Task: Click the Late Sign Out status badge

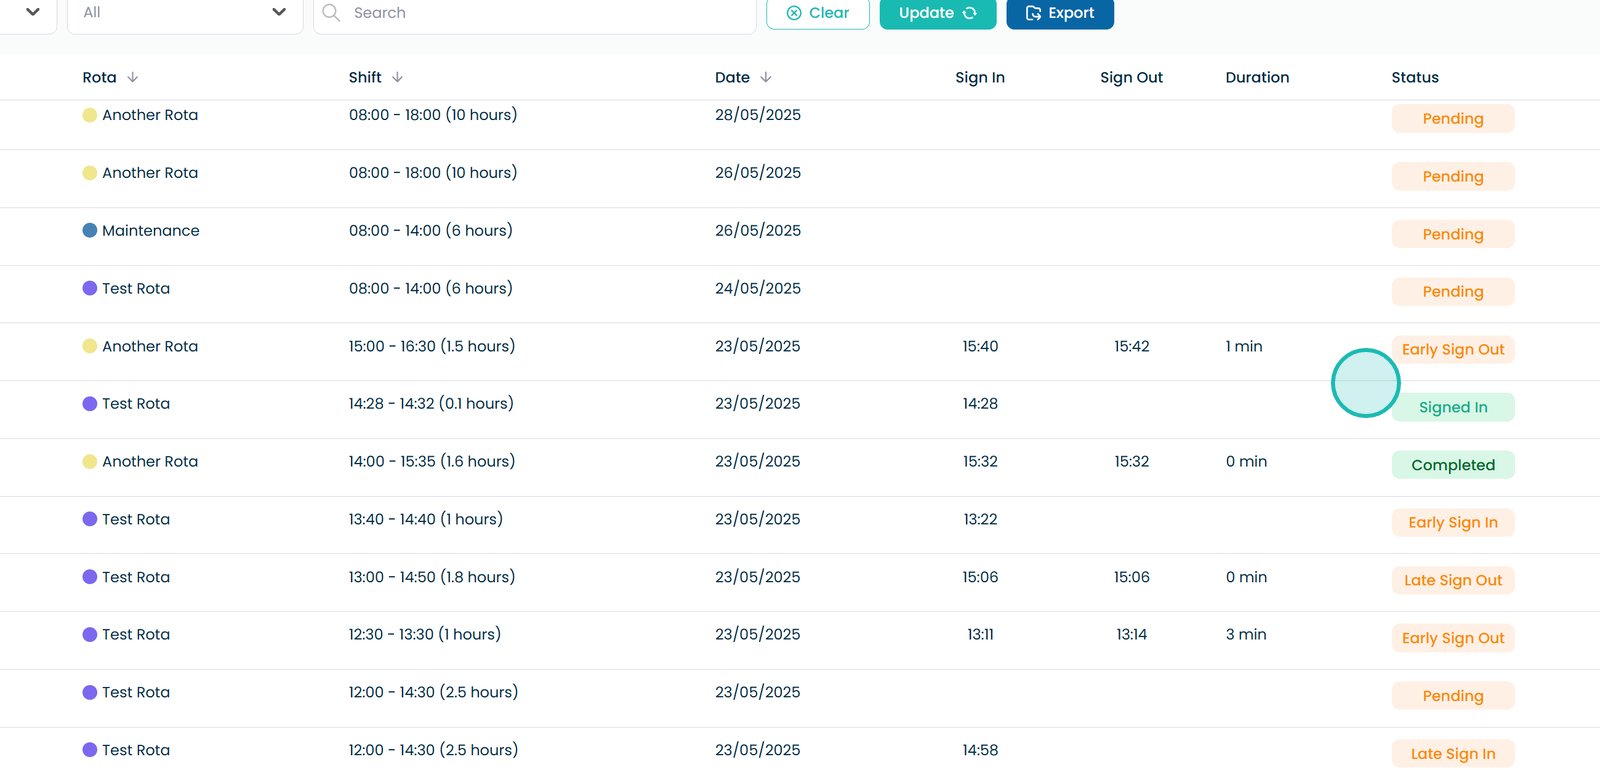Action: tap(1452, 581)
